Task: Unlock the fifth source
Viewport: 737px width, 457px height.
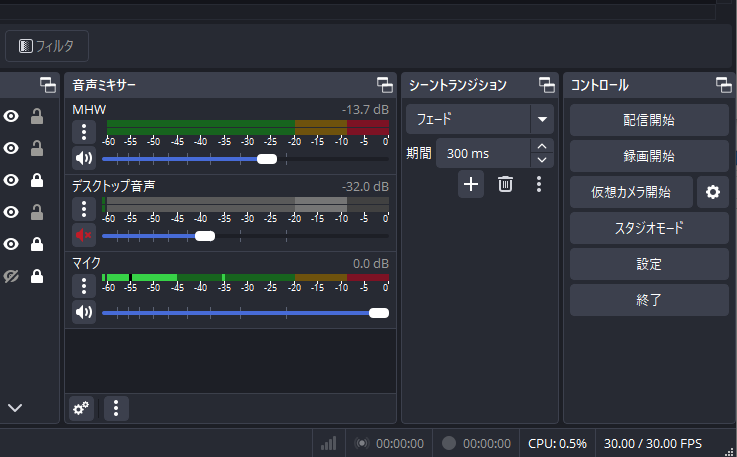Action: (x=37, y=244)
